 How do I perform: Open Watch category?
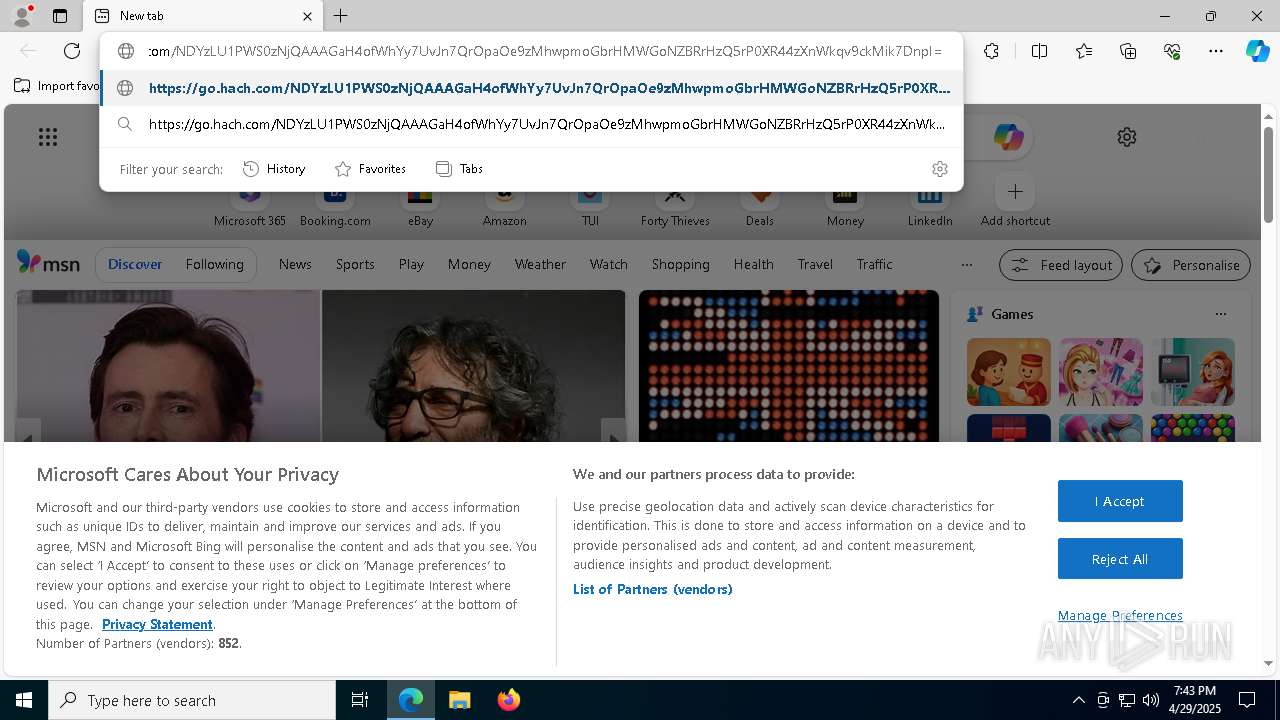609,264
